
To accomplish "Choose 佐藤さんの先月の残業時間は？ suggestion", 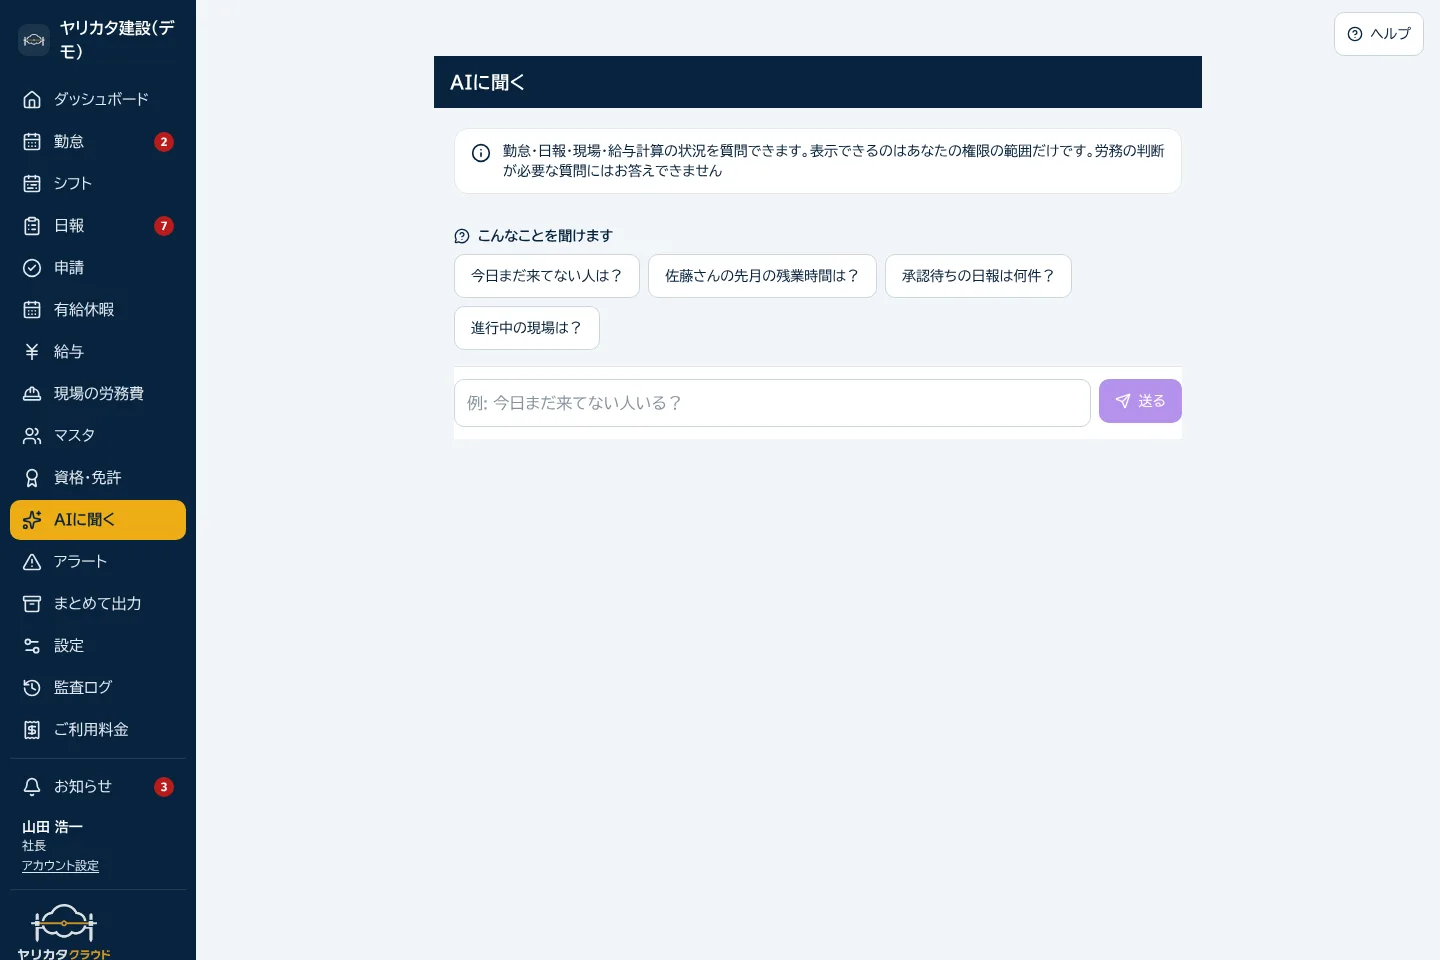I will pos(762,276).
